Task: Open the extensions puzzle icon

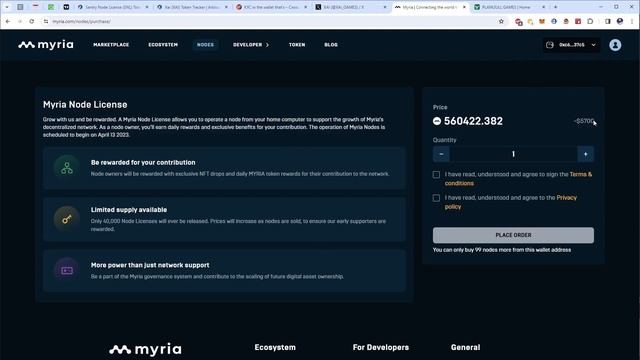Action: (x=590, y=22)
